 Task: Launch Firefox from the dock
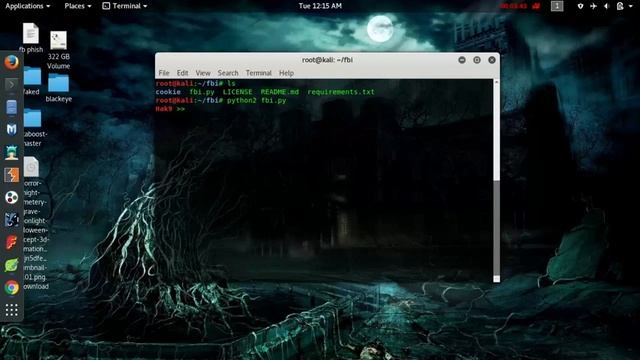11,62
